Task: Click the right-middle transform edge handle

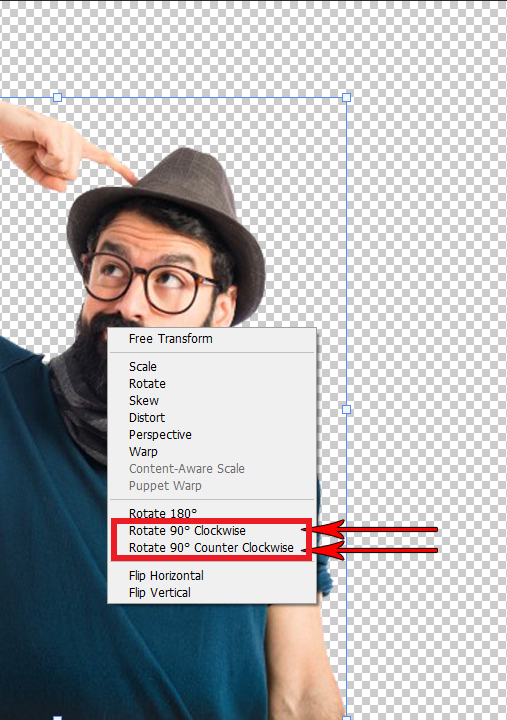Action: 347,409
